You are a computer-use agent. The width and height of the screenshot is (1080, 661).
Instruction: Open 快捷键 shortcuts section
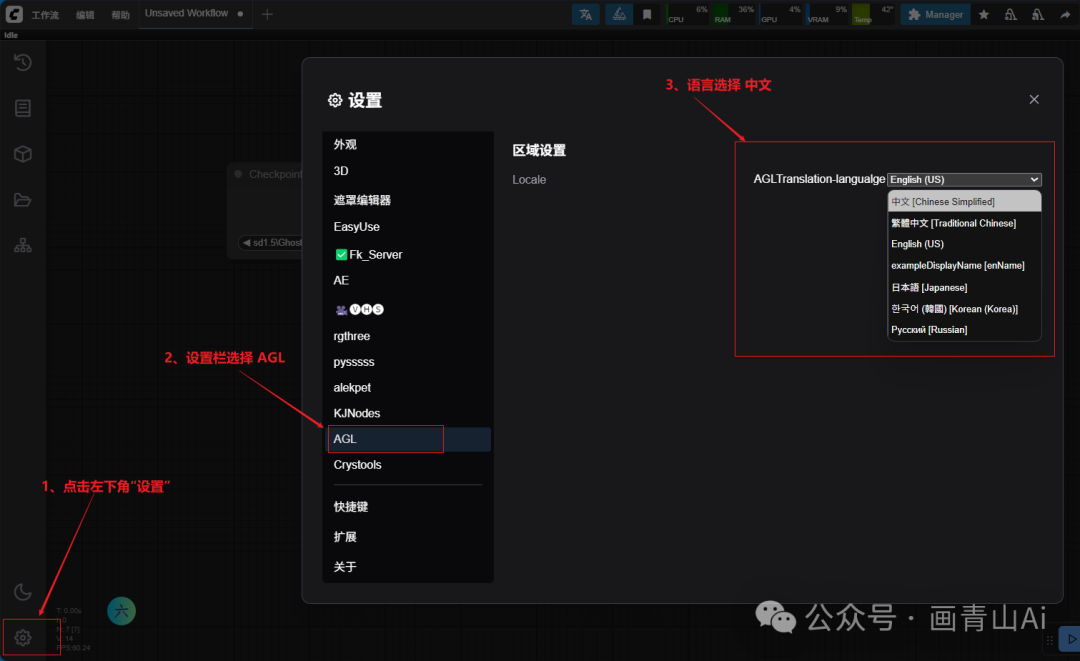[407, 507]
